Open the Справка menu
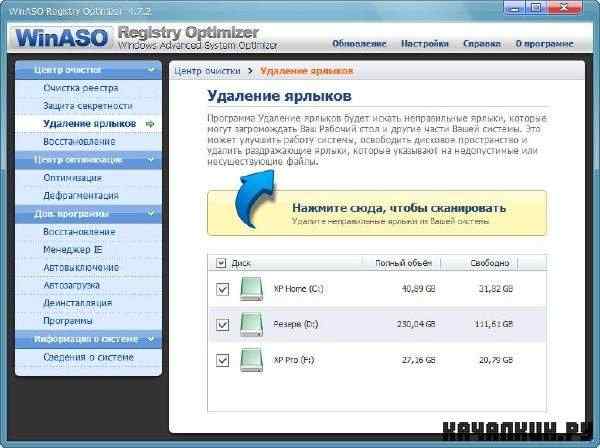Viewport: 600px width, 448px height. coord(482,44)
